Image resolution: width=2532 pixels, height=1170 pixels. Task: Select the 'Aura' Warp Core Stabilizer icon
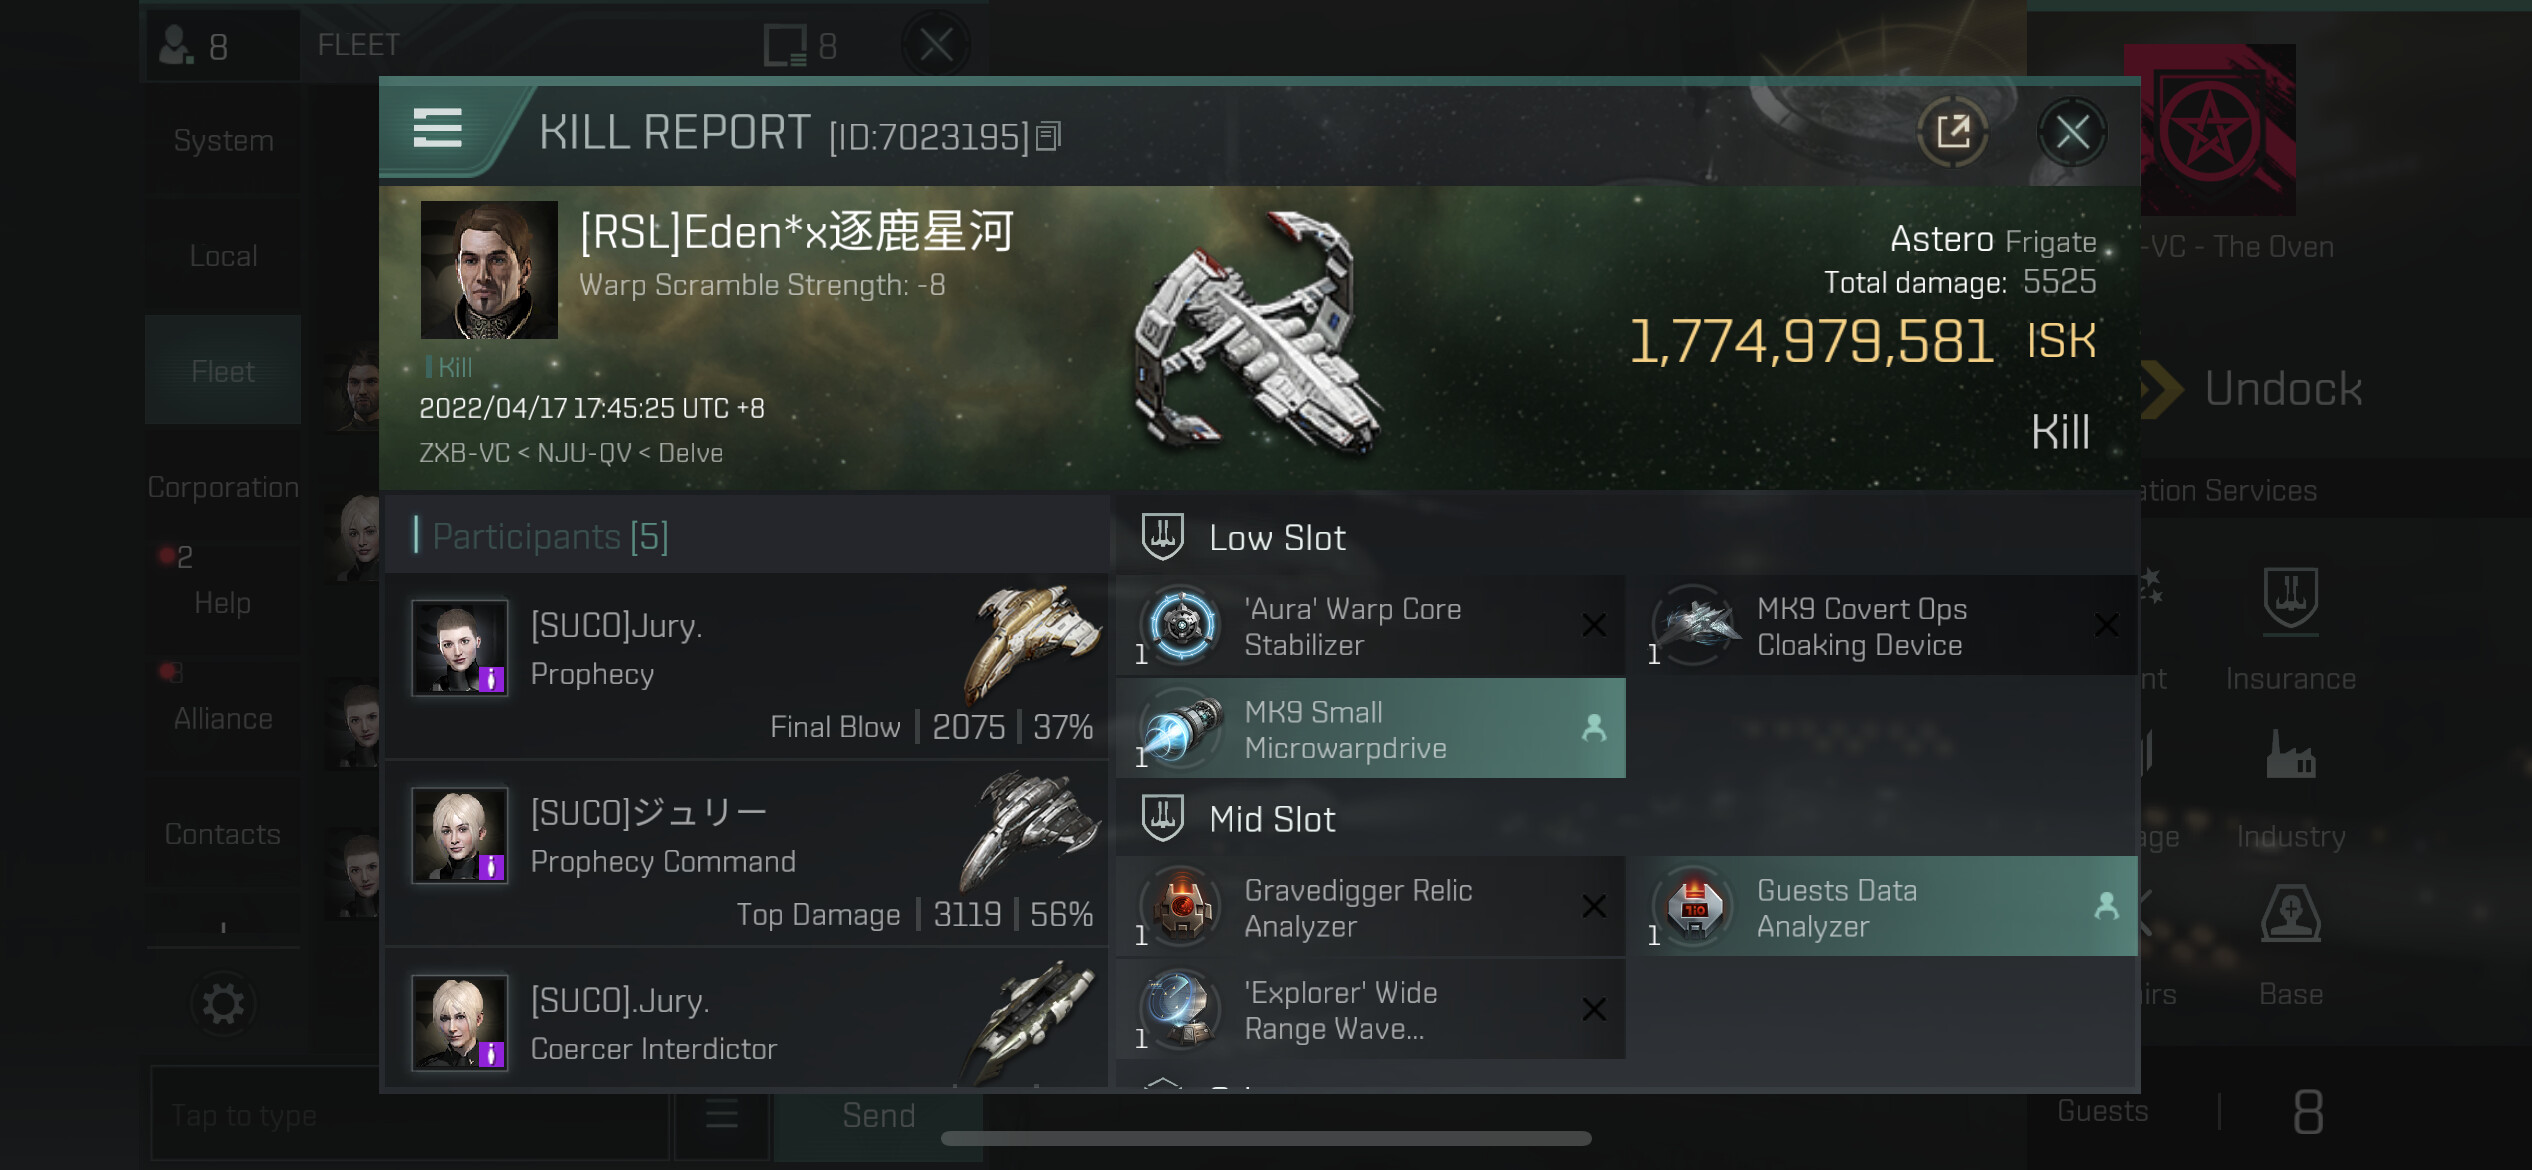1181,625
